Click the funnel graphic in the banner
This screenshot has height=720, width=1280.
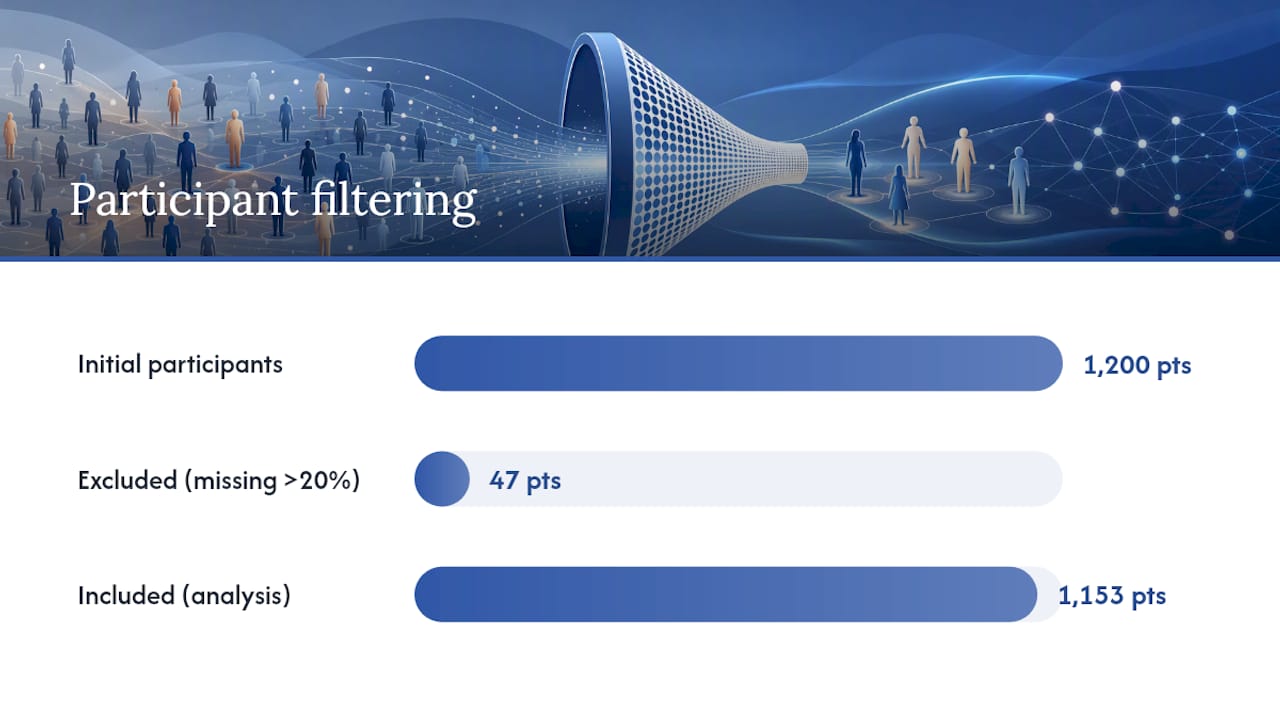click(684, 143)
